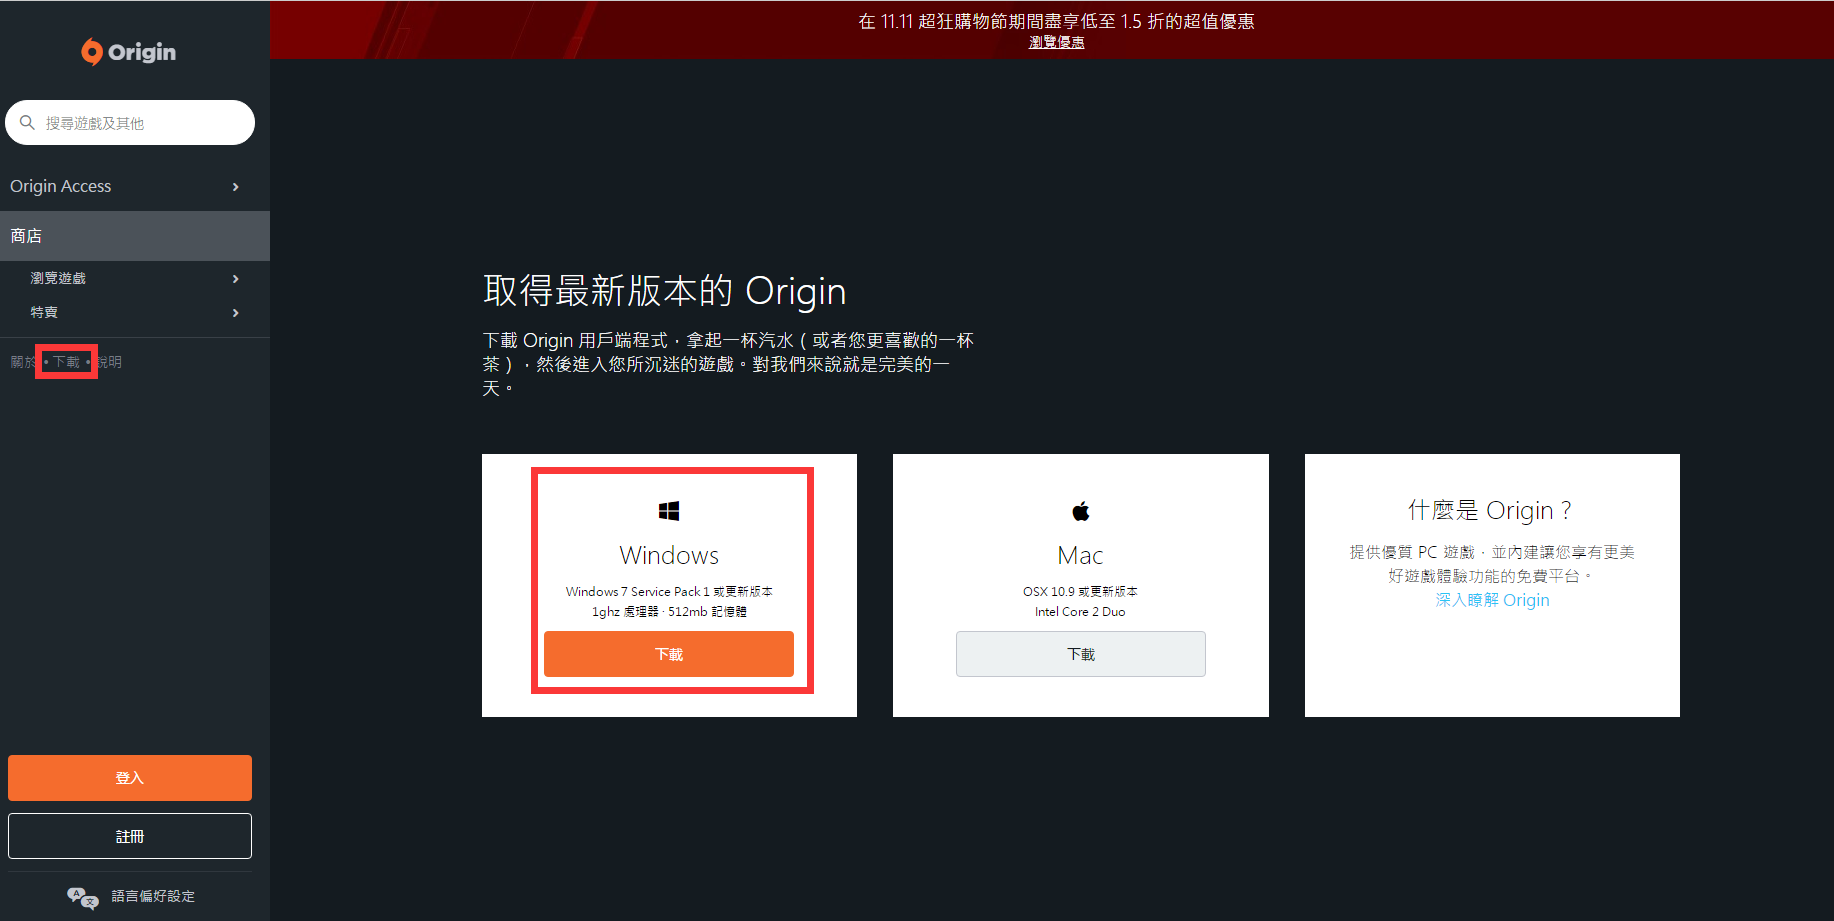Open the 說明 footer link
This screenshot has height=921, width=1834.
109,362
